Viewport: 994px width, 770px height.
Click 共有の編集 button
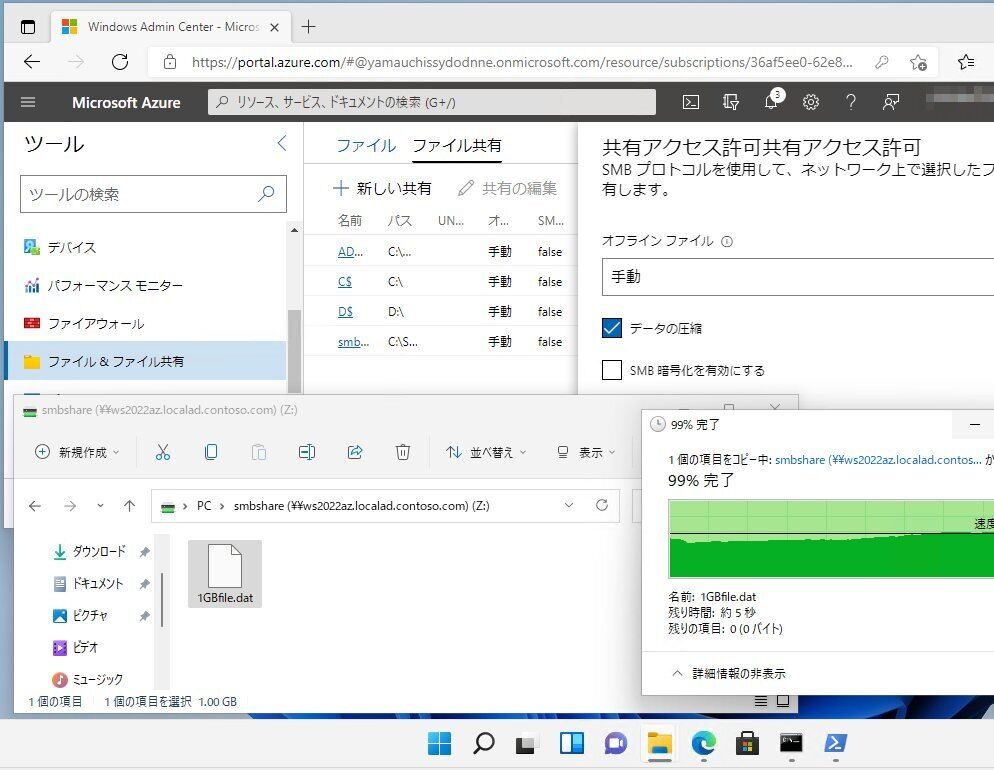[508, 188]
